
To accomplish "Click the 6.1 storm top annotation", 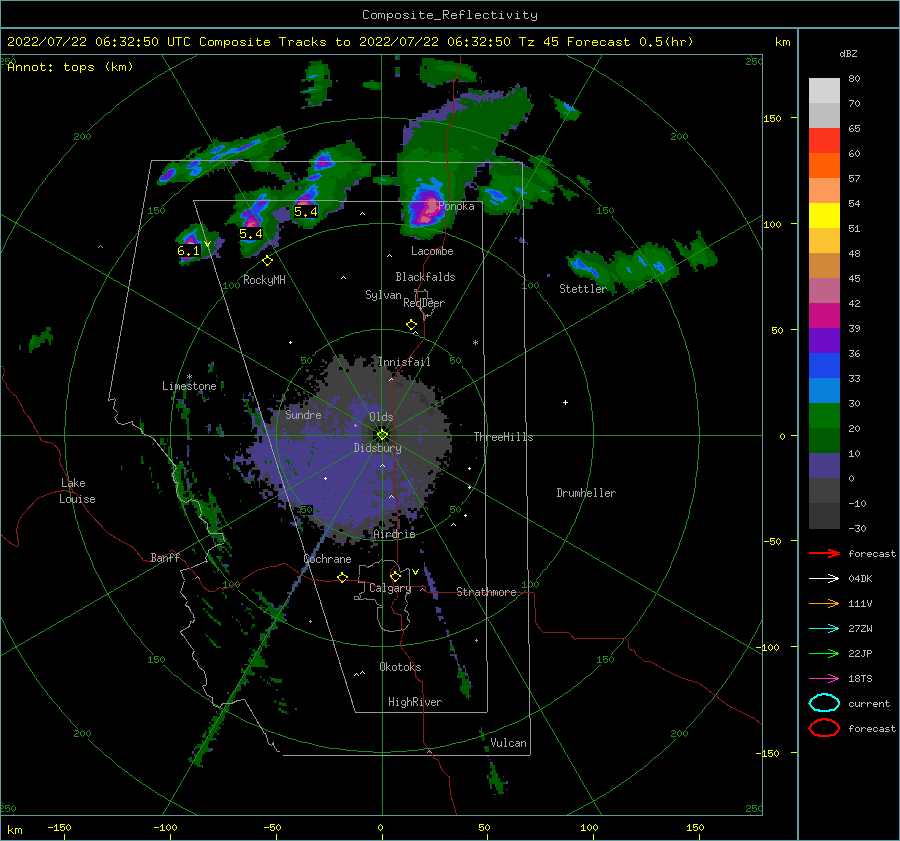I will [188, 251].
